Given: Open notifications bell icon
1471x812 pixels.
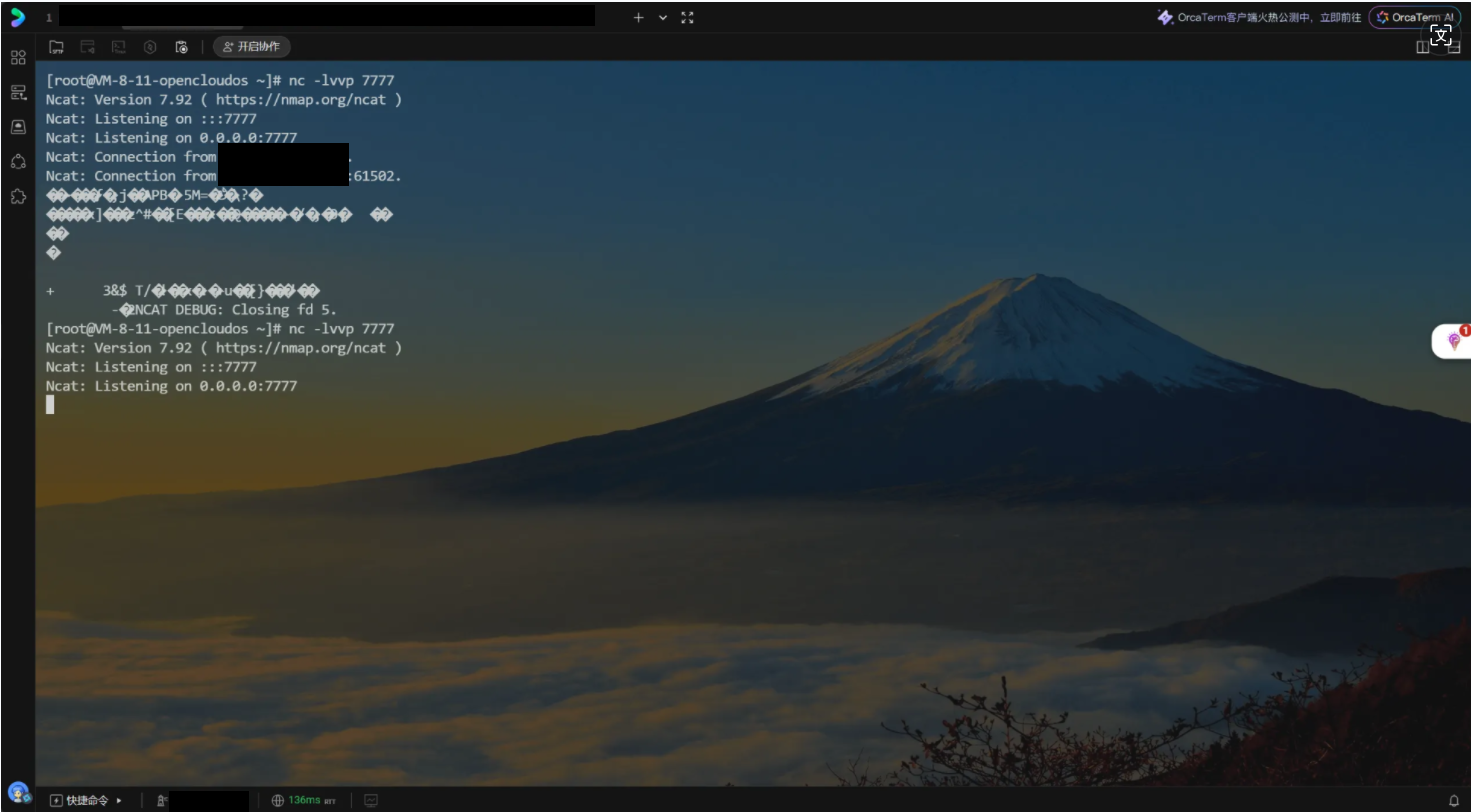Looking at the screenshot, I should [1454, 800].
